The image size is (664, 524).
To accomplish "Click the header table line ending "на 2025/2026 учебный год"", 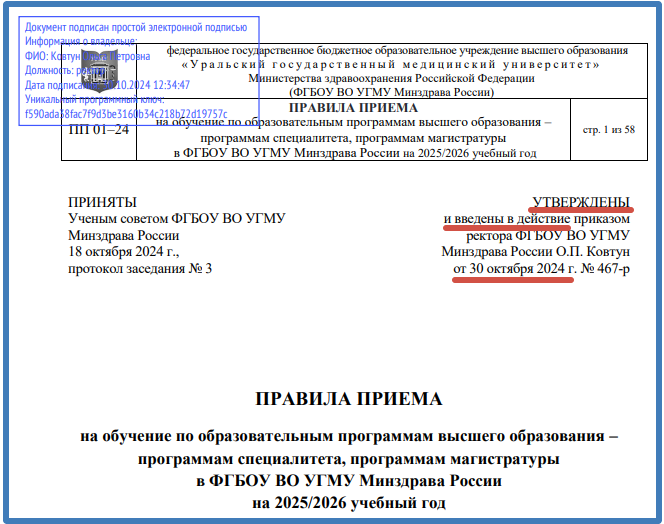I will tap(355, 153).
